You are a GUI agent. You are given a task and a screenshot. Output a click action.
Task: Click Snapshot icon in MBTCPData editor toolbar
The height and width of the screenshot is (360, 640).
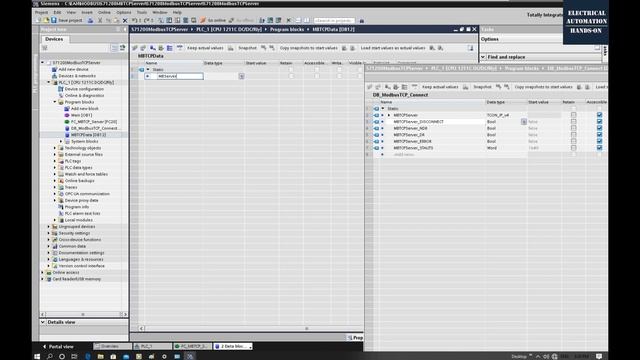tap(231, 48)
